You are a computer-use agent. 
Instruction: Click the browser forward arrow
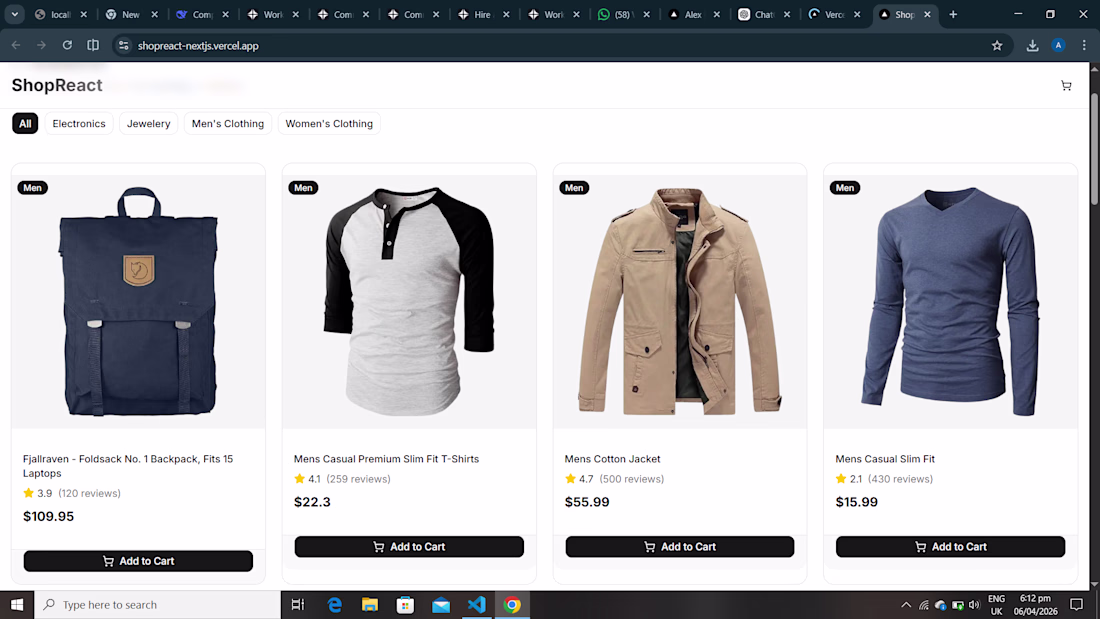point(41,46)
